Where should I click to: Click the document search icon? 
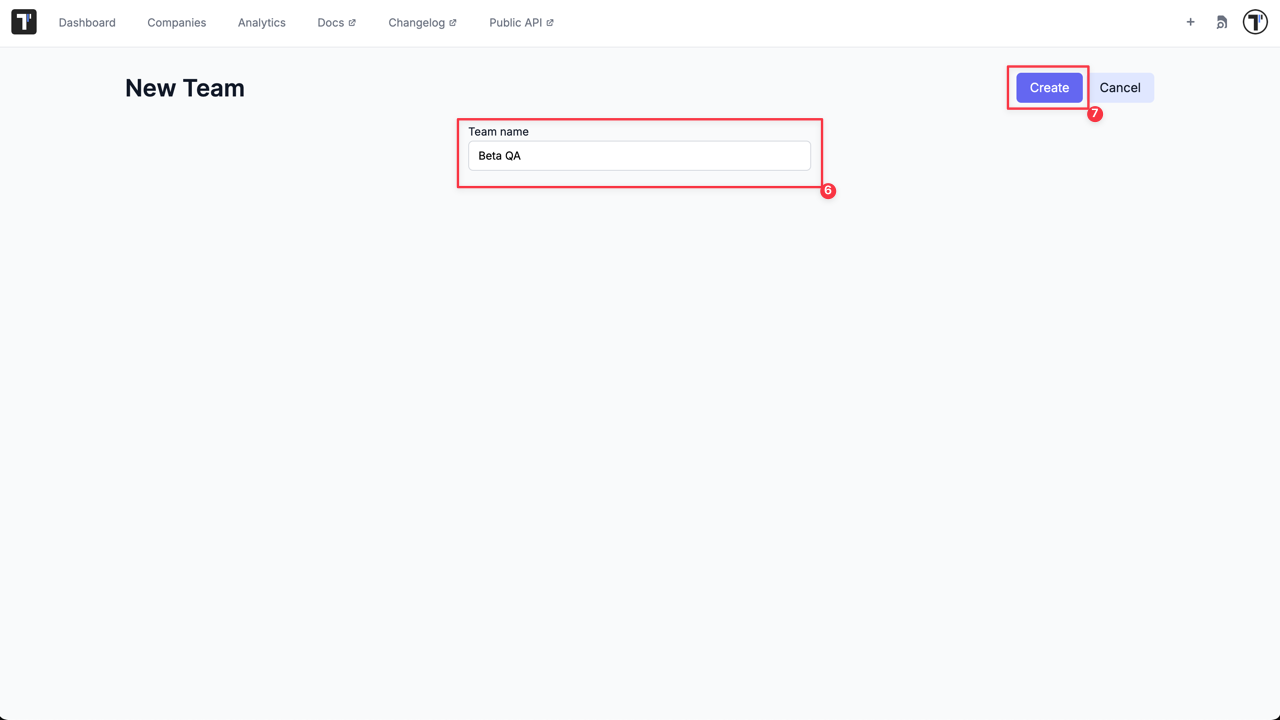point(1221,21)
